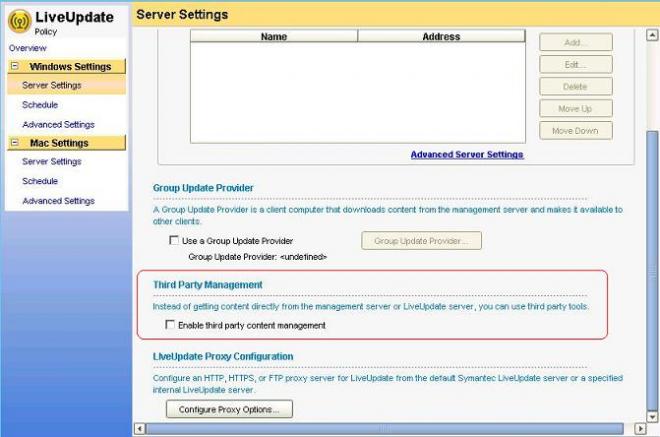Click the Add... server button
The image size is (660, 437).
click(575, 43)
